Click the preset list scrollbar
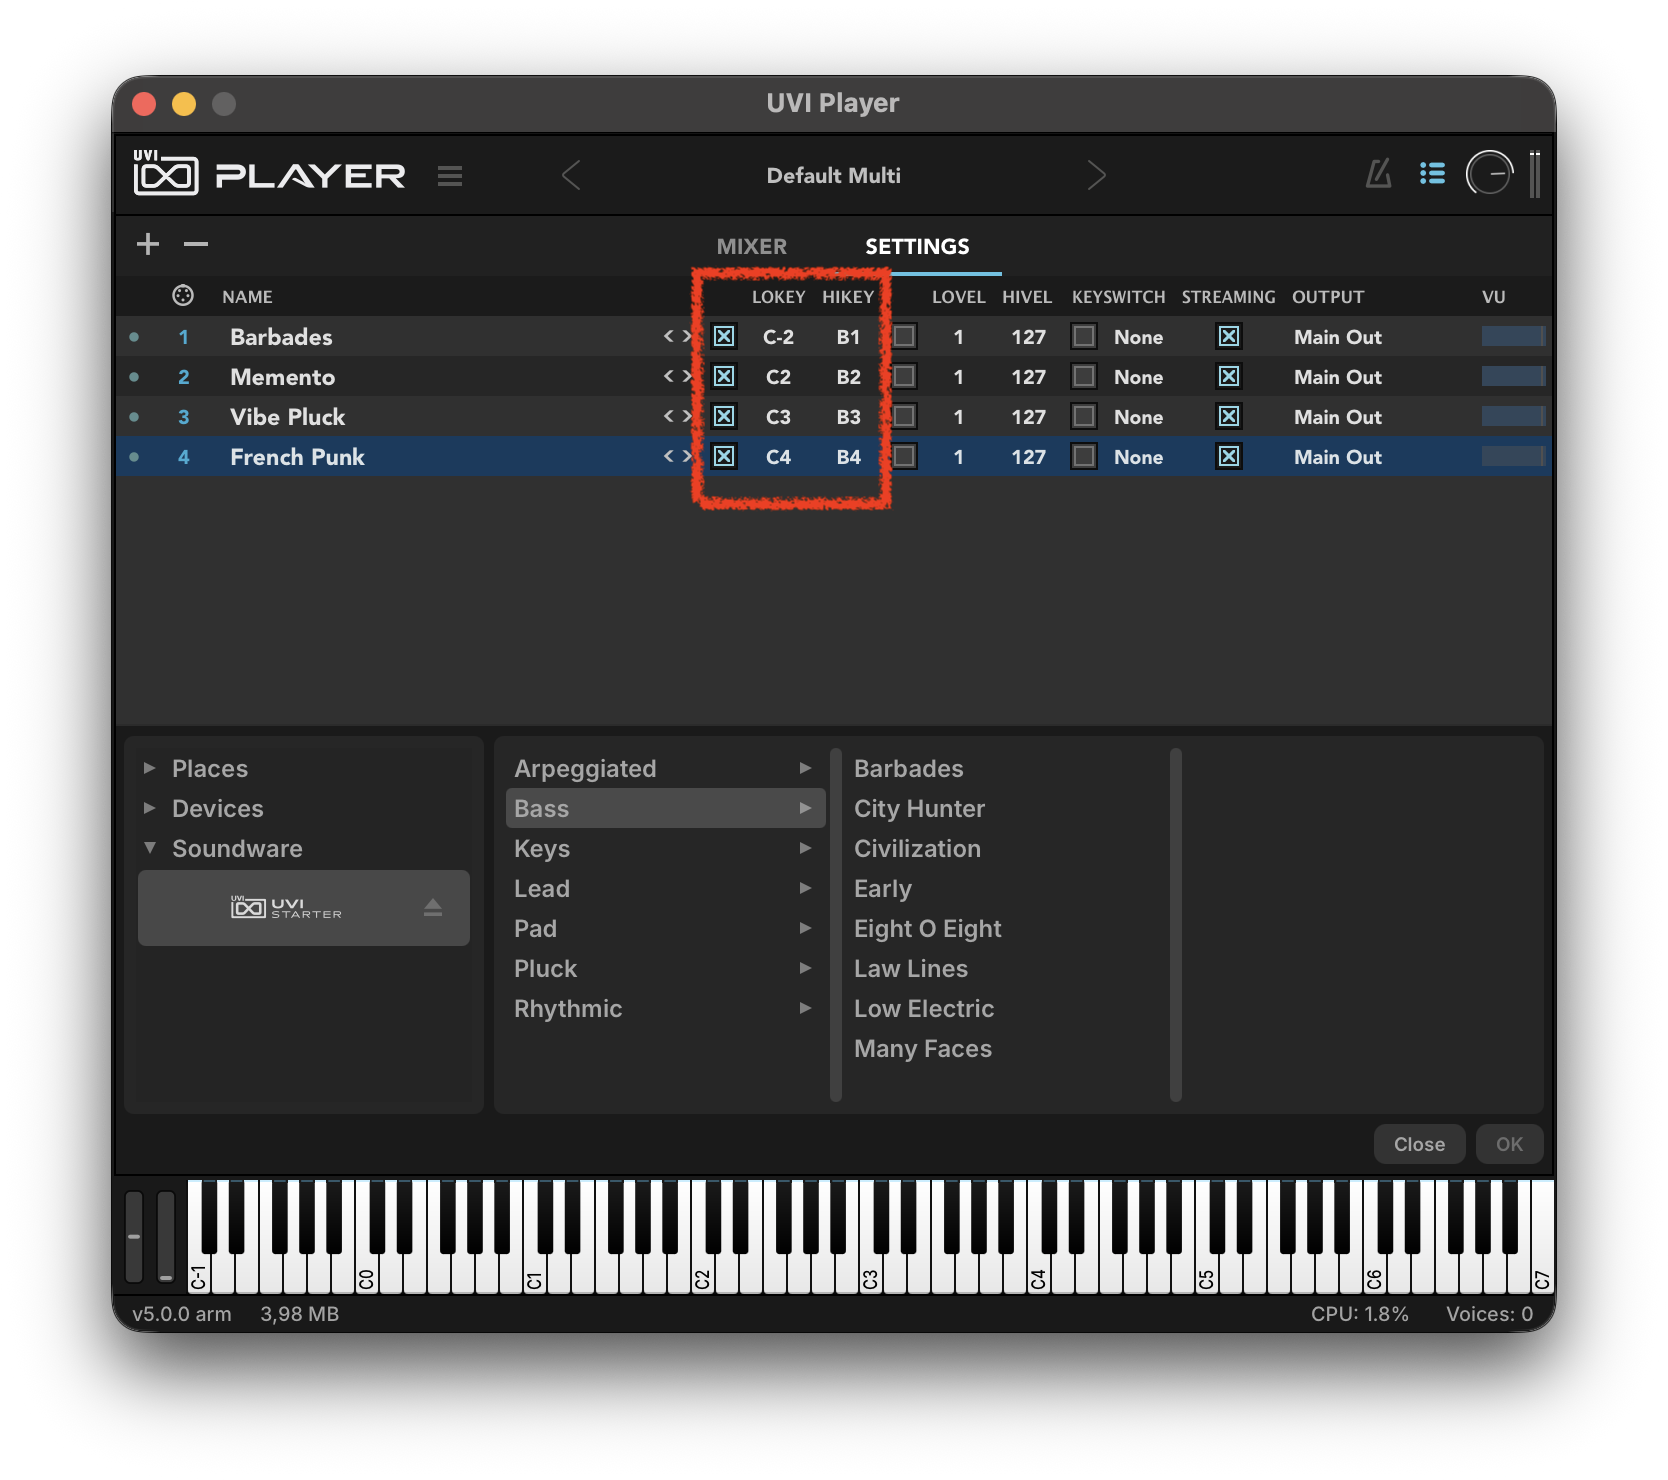Image resolution: width=1668 pixels, height=1480 pixels. pos(1176,925)
